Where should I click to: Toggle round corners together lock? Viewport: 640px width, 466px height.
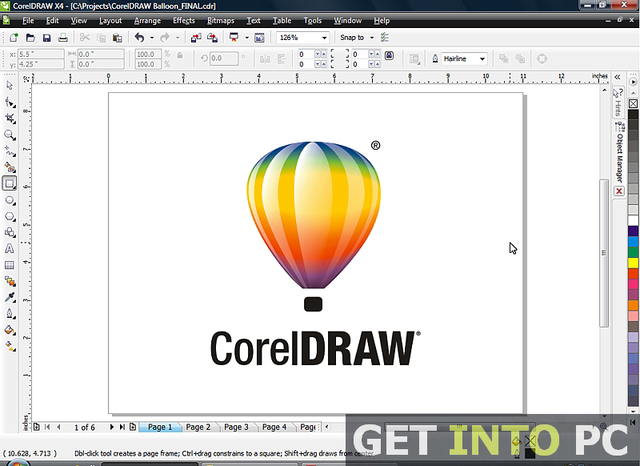(x=389, y=55)
